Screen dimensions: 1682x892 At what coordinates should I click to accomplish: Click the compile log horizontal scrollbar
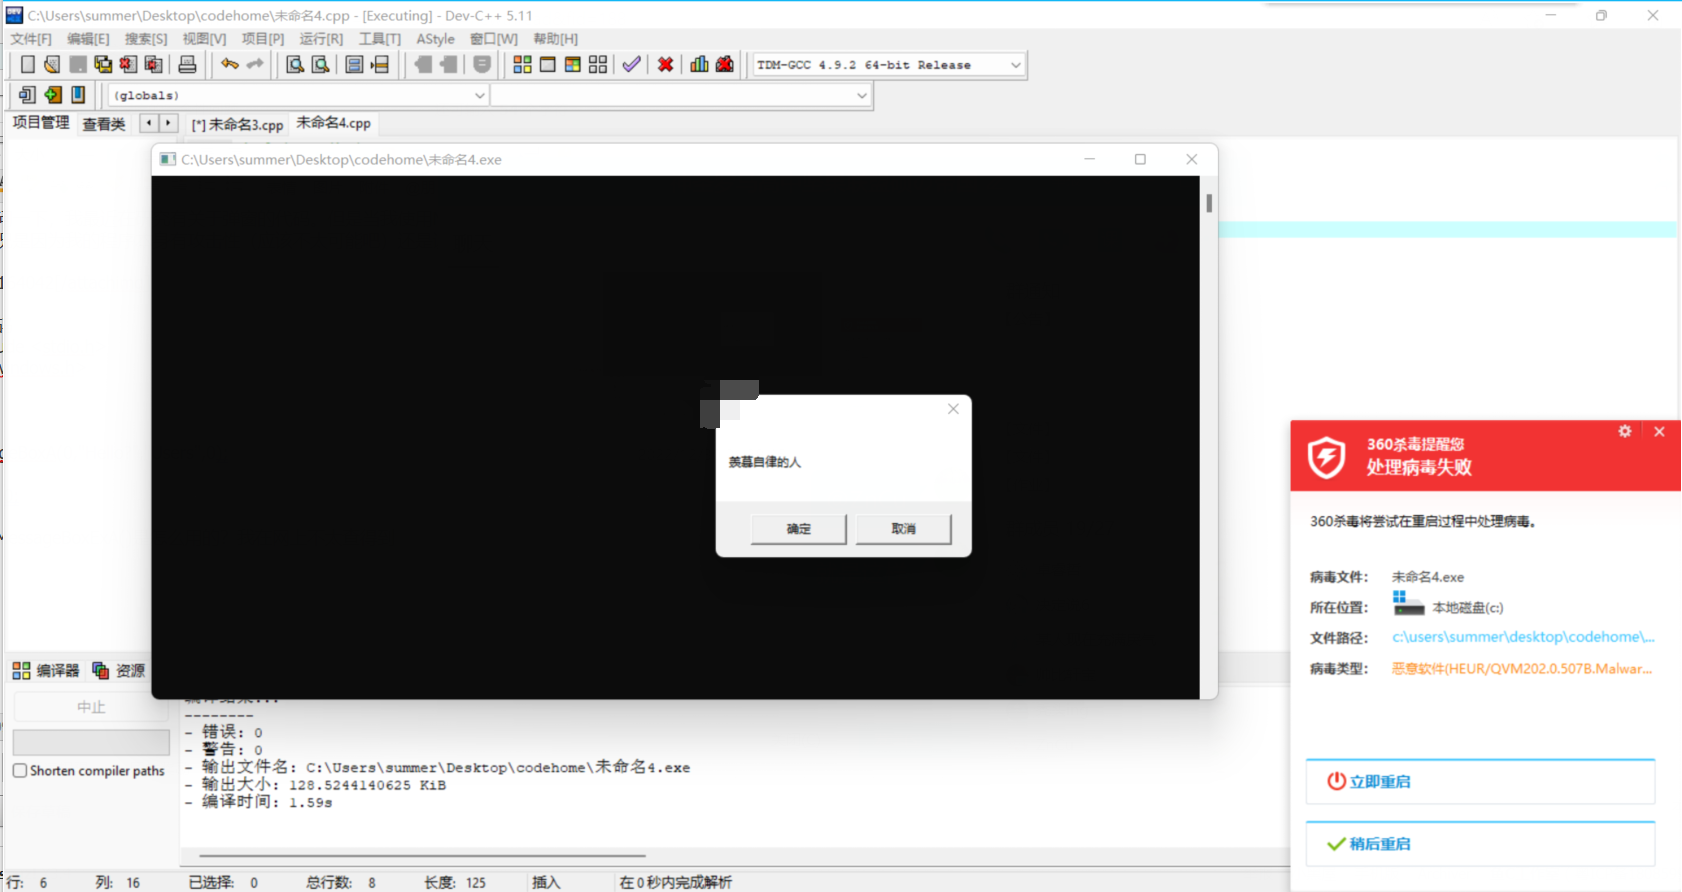[x=422, y=856]
